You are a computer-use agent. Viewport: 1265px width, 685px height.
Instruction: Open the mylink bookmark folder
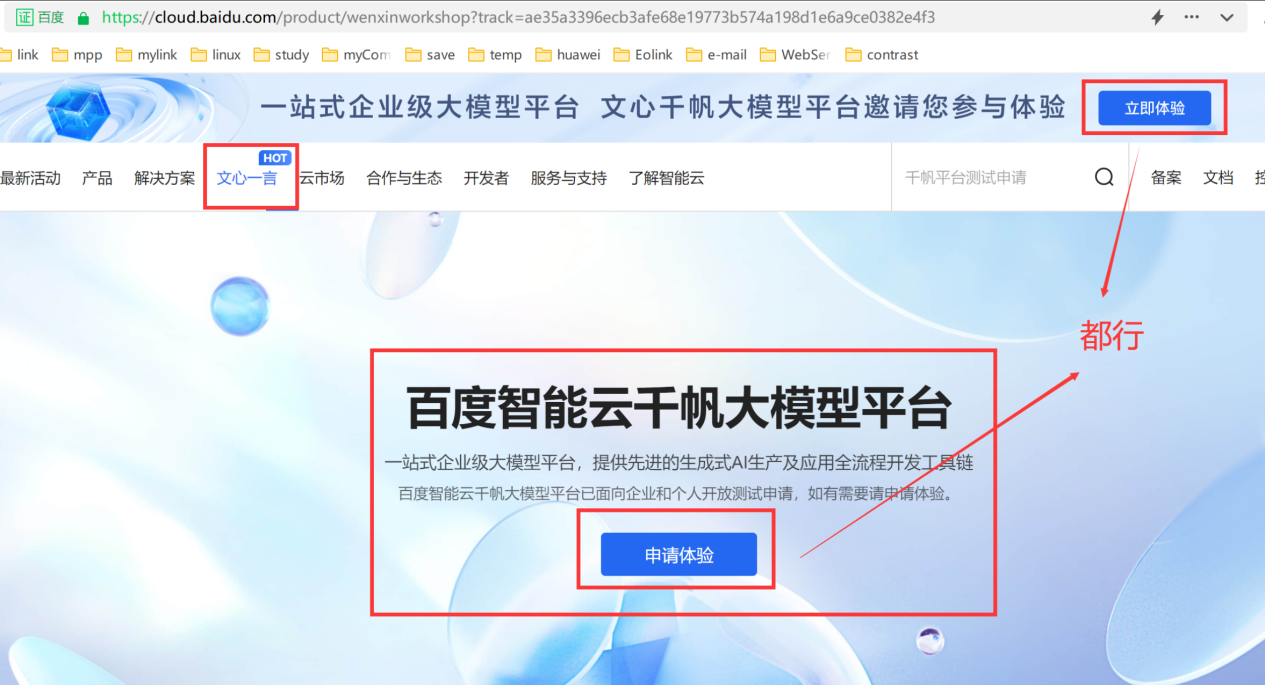pos(146,55)
